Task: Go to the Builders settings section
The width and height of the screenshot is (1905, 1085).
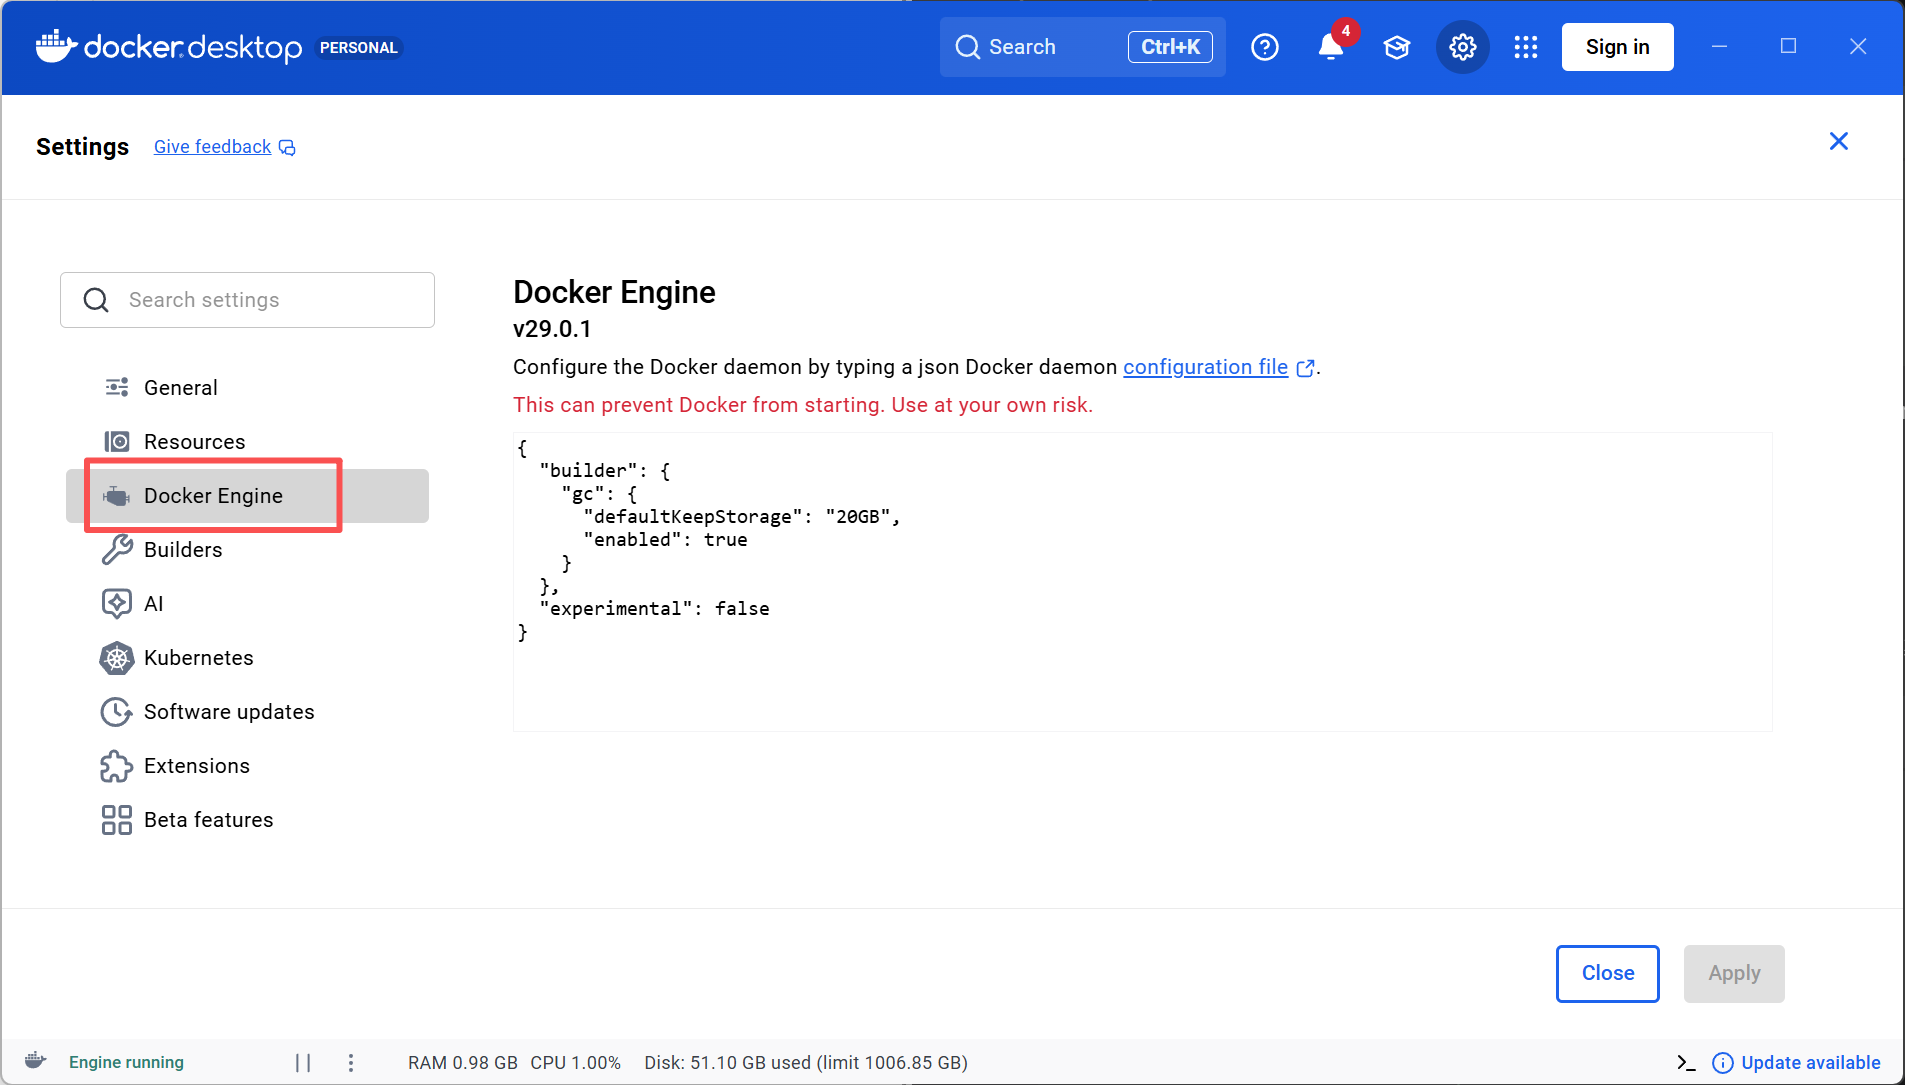Action: 248,549
